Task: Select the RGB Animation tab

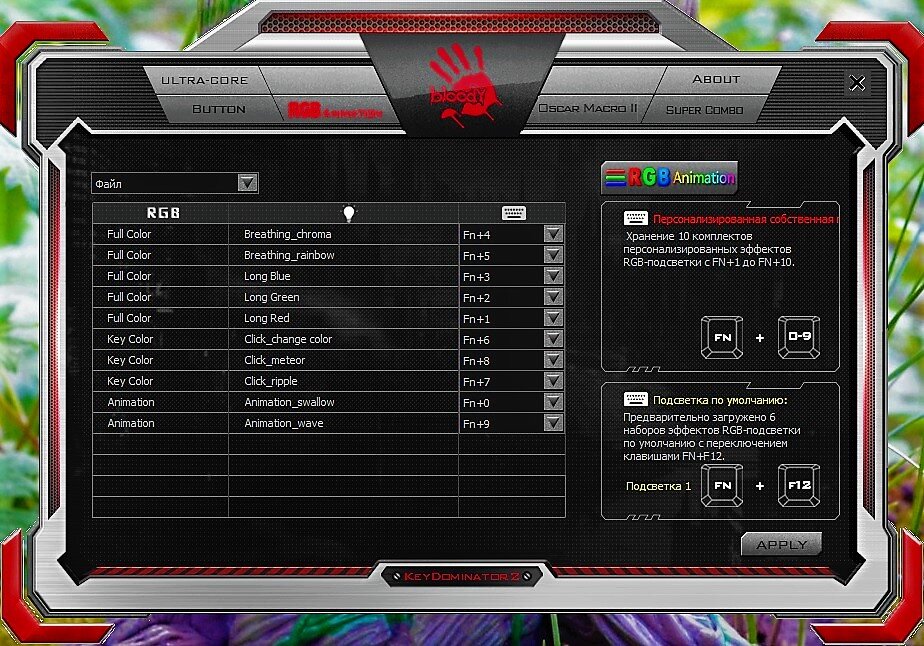Action: pyautogui.click(x=335, y=110)
